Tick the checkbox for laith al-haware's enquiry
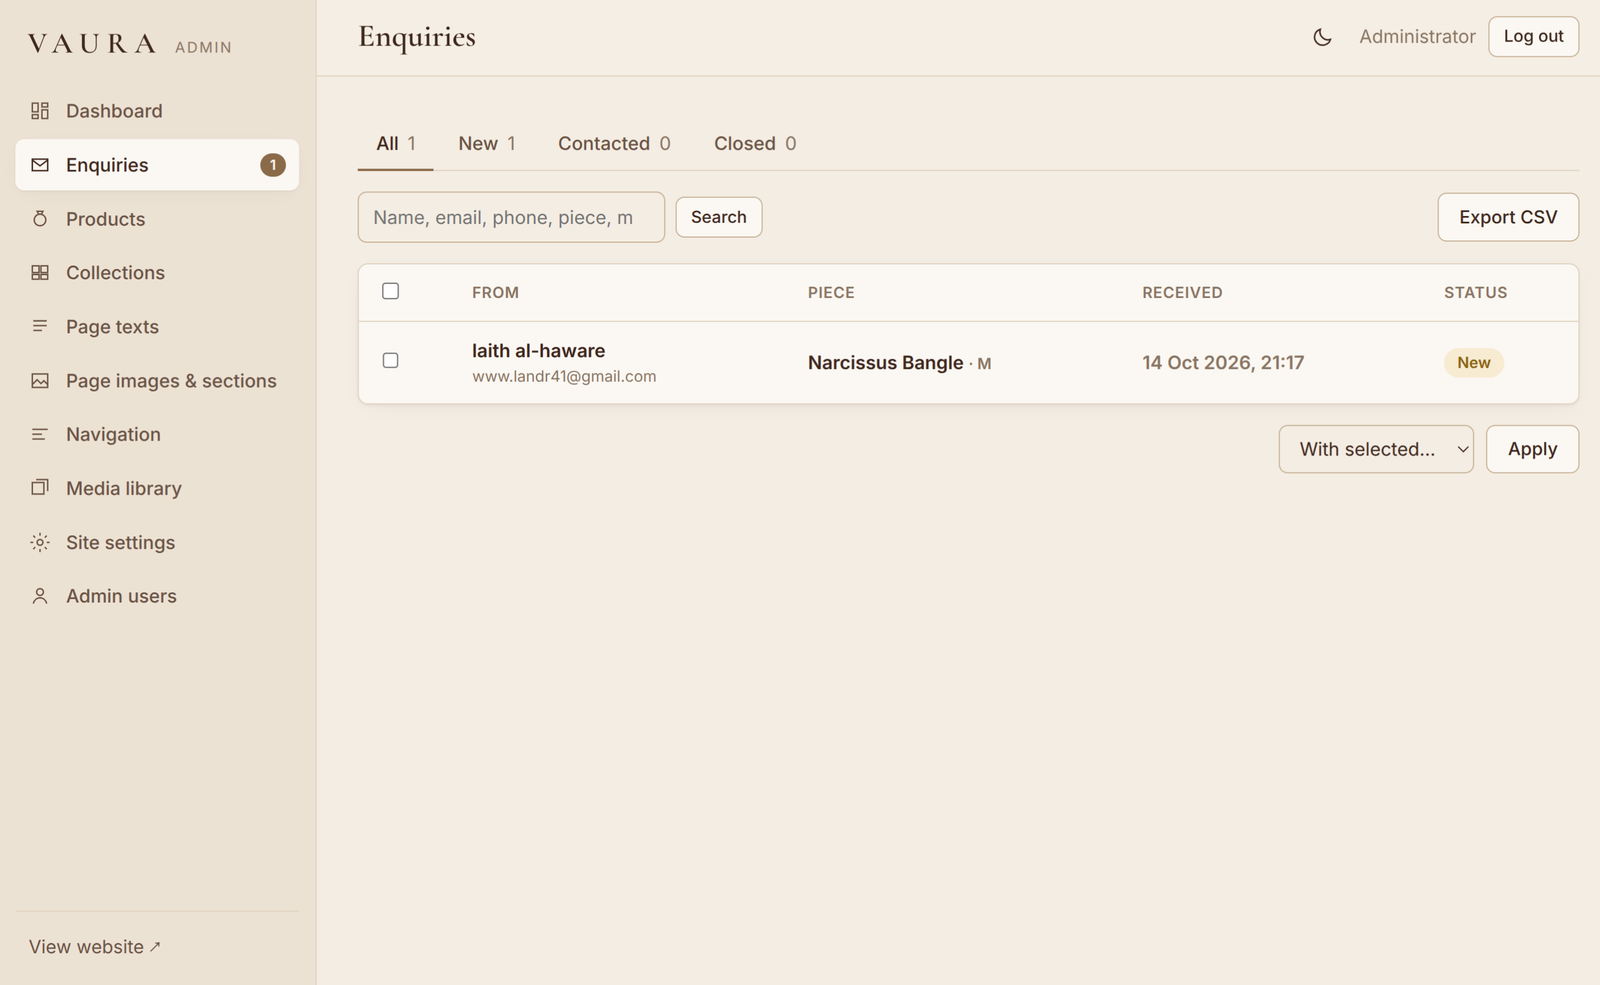The image size is (1600, 985). point(391,360)
